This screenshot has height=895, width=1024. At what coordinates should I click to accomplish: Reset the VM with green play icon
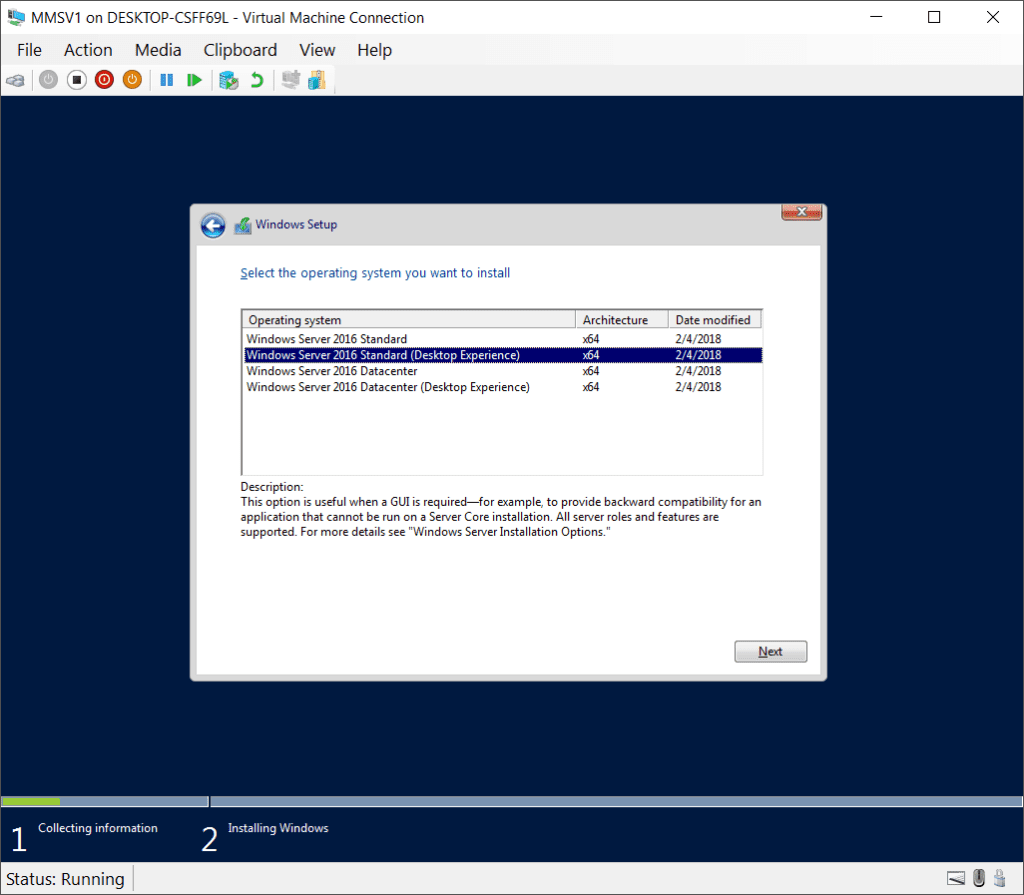tap(194, 80)
